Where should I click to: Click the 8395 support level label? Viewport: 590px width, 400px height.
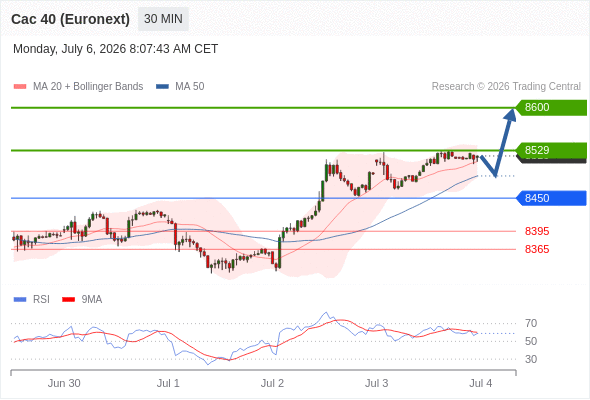[537, 231]
